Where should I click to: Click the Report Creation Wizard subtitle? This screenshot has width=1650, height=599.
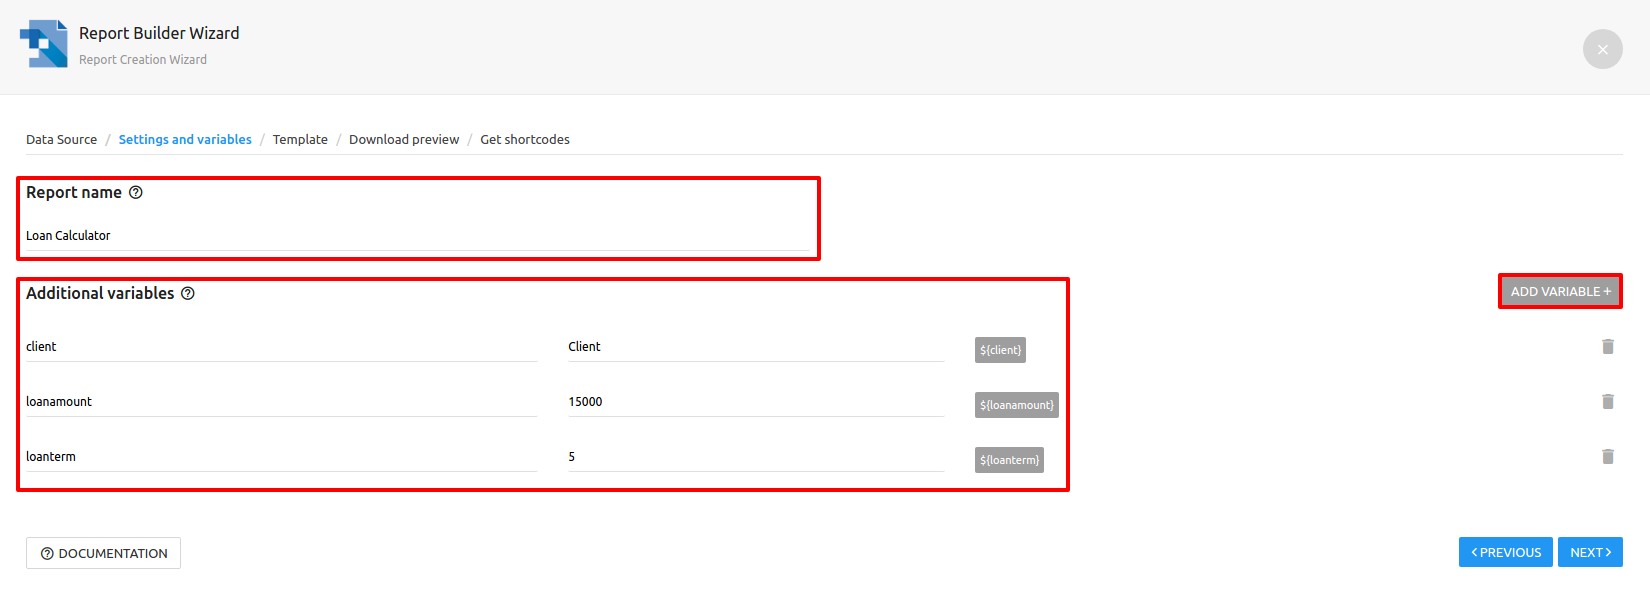point(143,60)
